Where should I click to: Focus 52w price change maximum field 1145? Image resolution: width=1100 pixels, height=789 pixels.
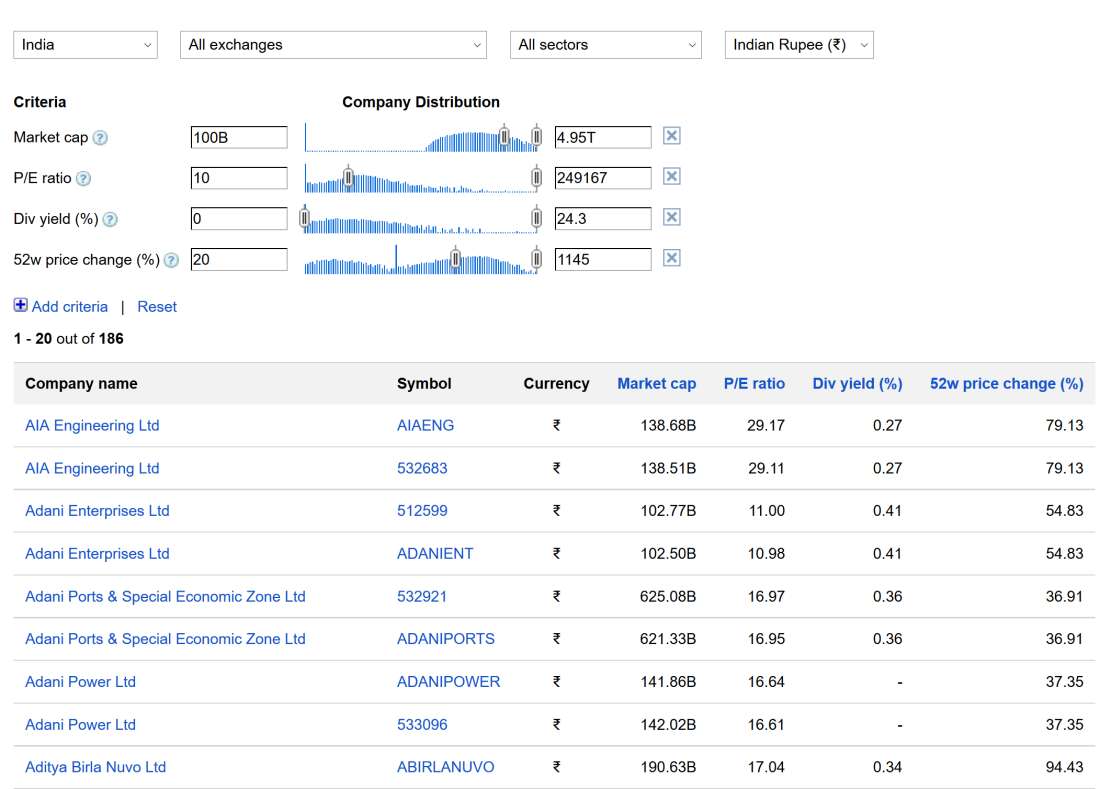603,259
